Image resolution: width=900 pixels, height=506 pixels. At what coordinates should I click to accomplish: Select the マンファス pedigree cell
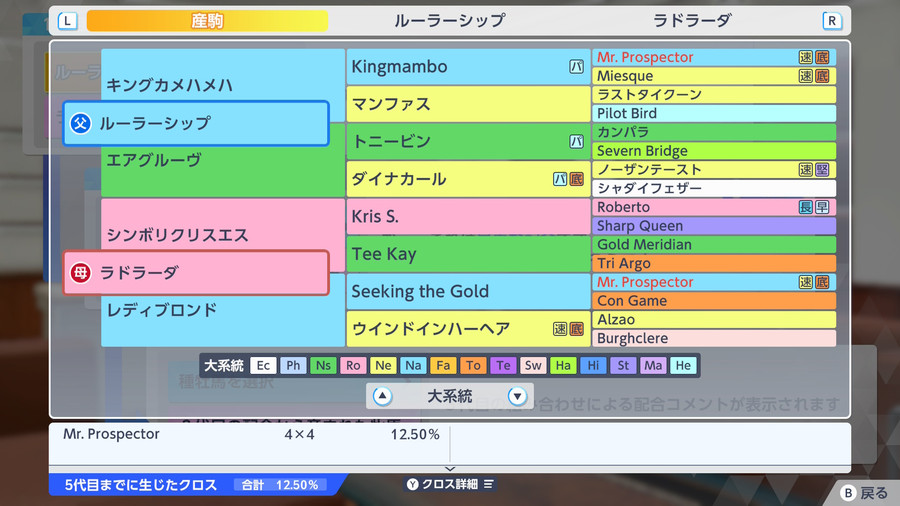(468, 104)
